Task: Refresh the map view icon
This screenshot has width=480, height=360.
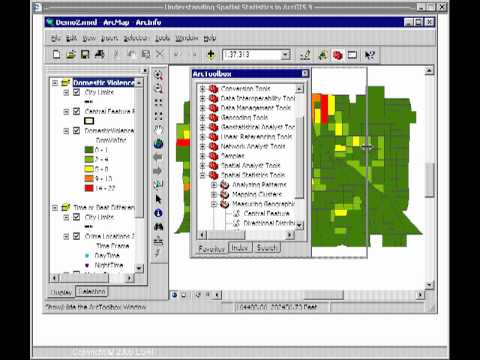Action: coord(199,295)
